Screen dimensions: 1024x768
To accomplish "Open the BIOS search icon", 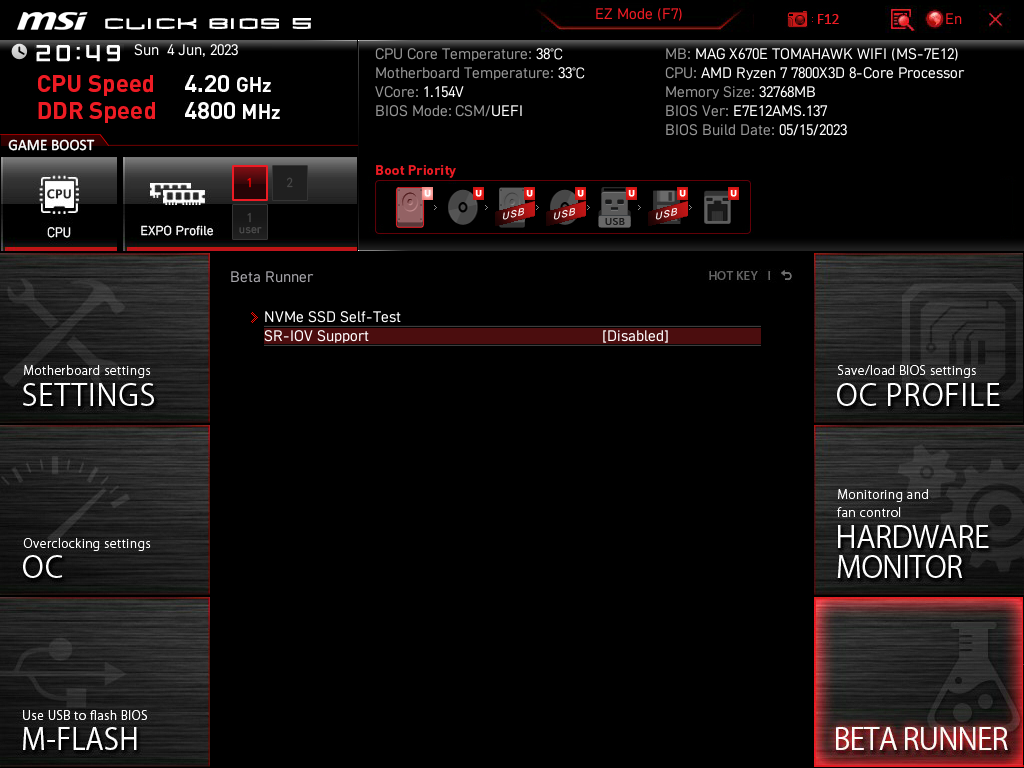I will [x=902, y=19].
